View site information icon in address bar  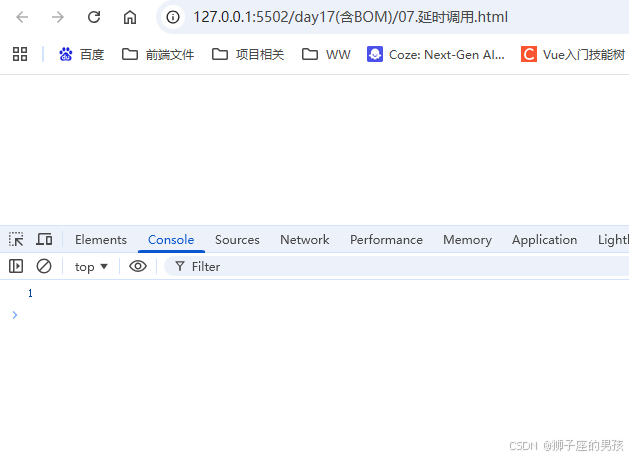click(x=173, y=17)
